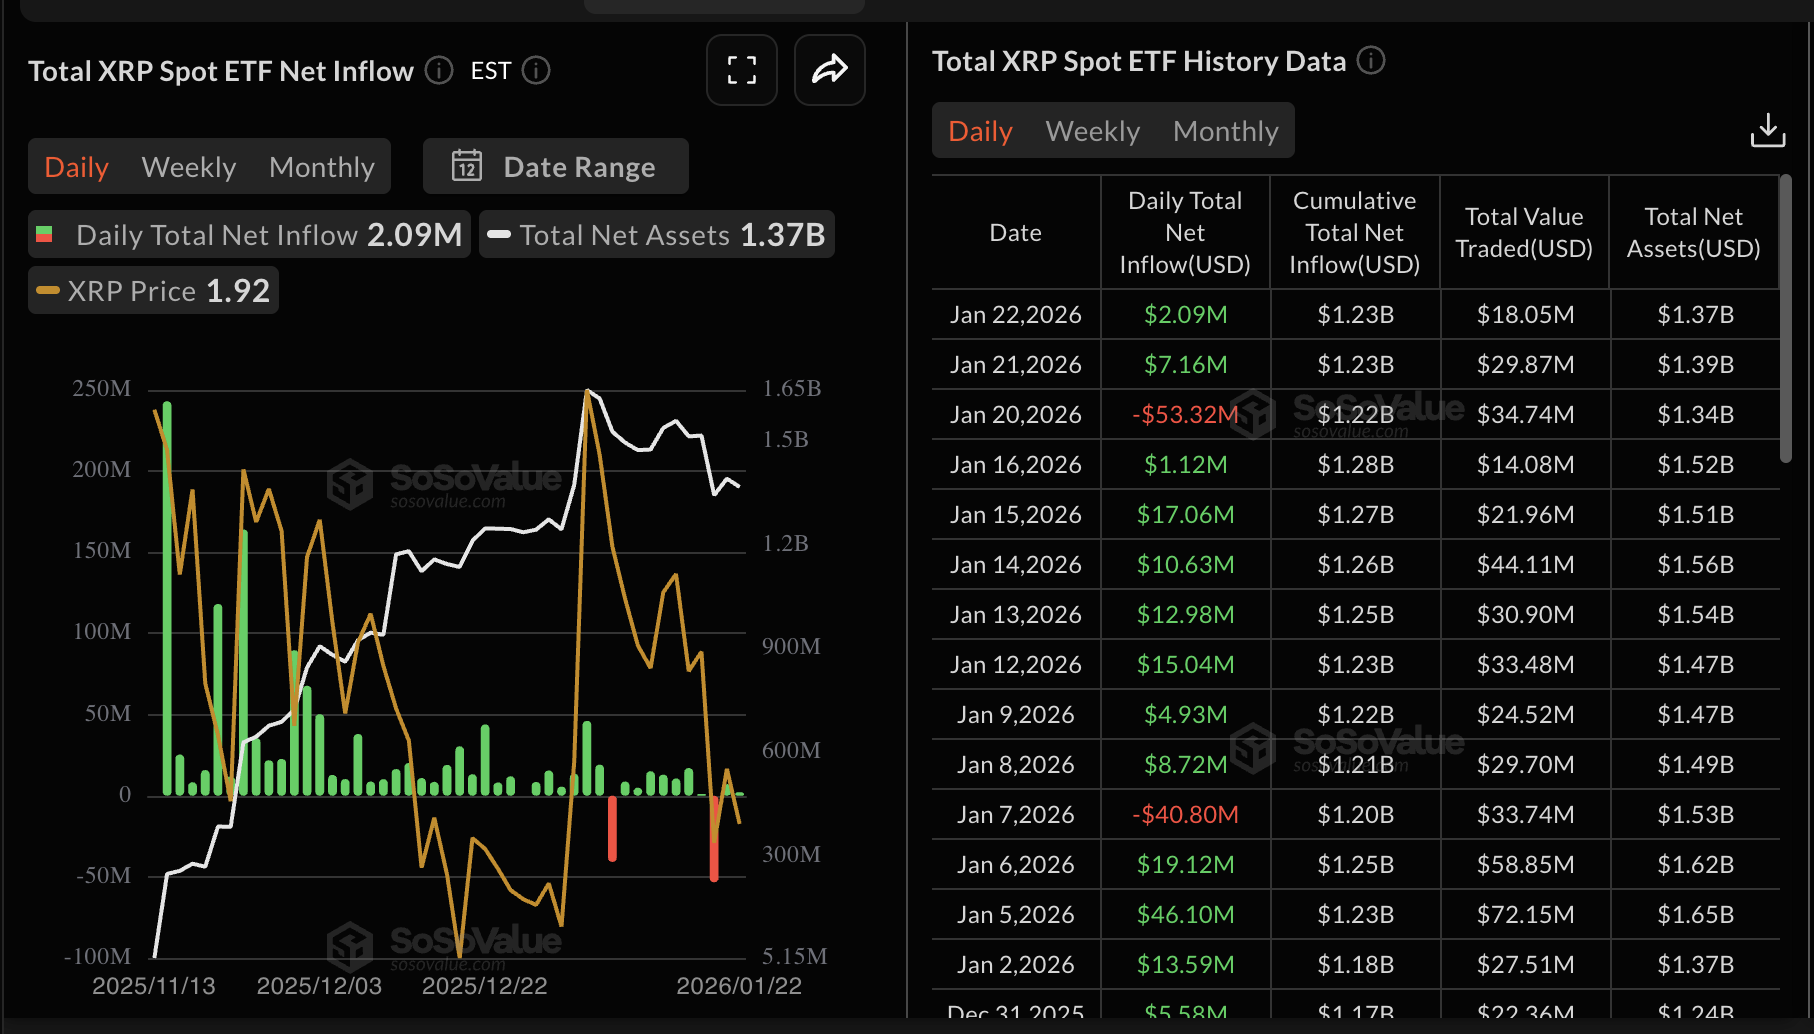Switch chart to Monthly view
The height and width of the screenshot is (1034, 1814).
coord(321,167)
